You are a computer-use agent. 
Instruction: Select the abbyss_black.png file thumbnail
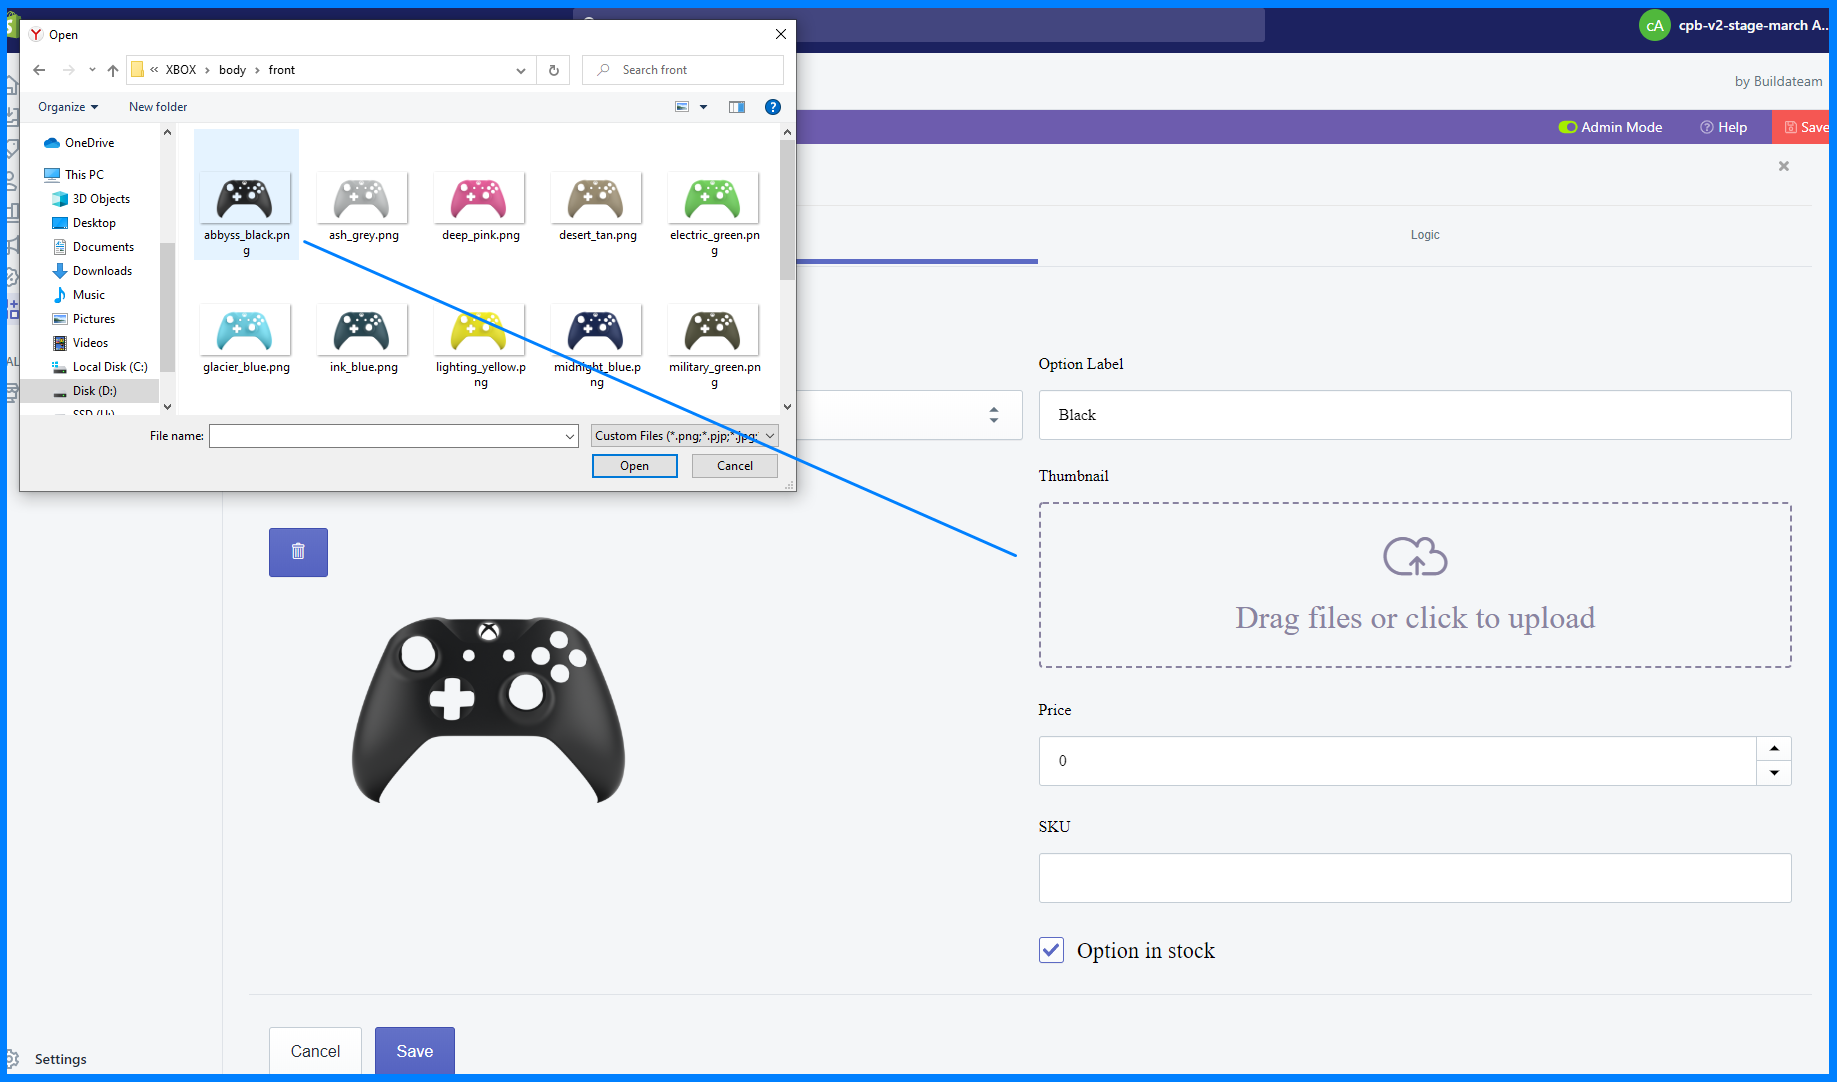click(x=246, y=196)
